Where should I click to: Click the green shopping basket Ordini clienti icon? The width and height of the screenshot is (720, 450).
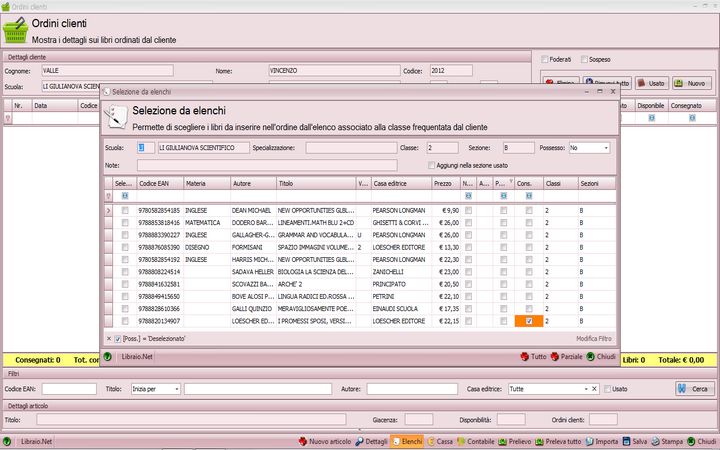click(15, 30)
